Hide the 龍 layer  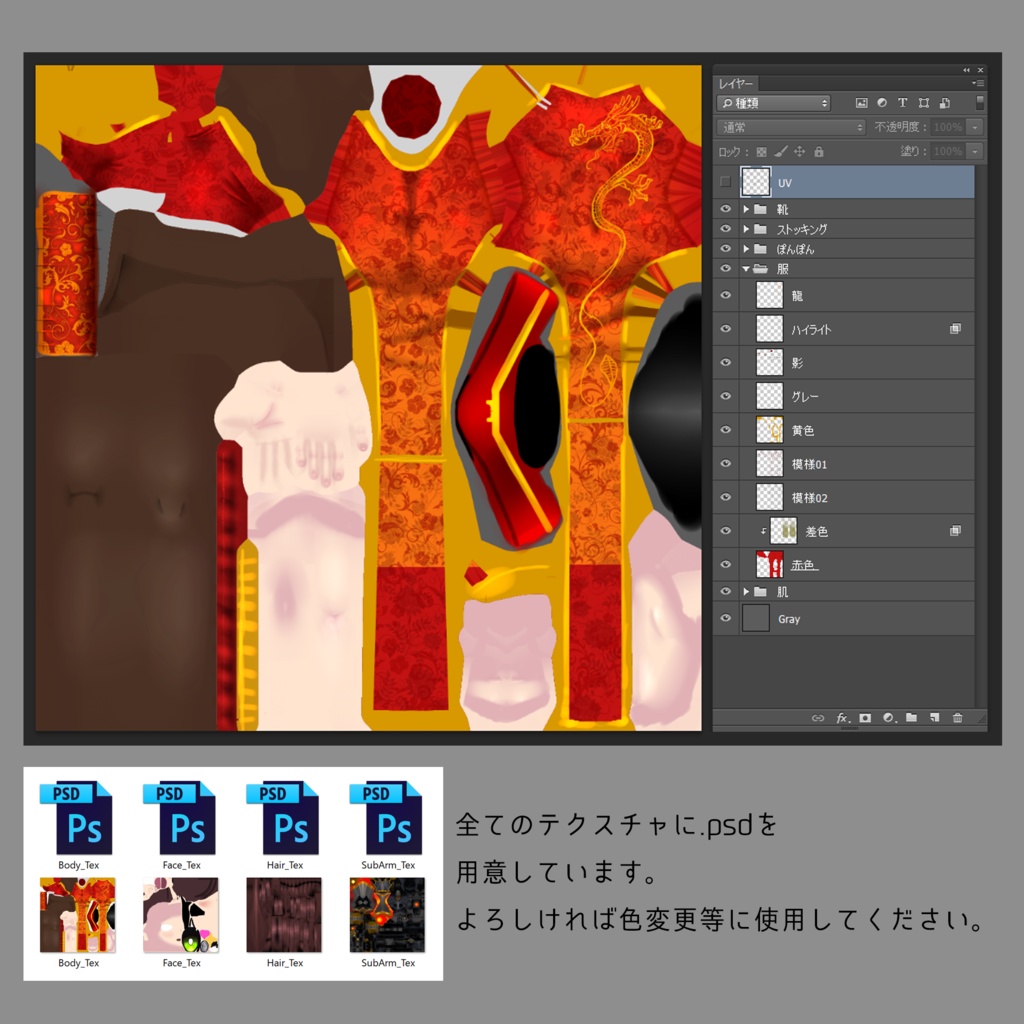725,295
